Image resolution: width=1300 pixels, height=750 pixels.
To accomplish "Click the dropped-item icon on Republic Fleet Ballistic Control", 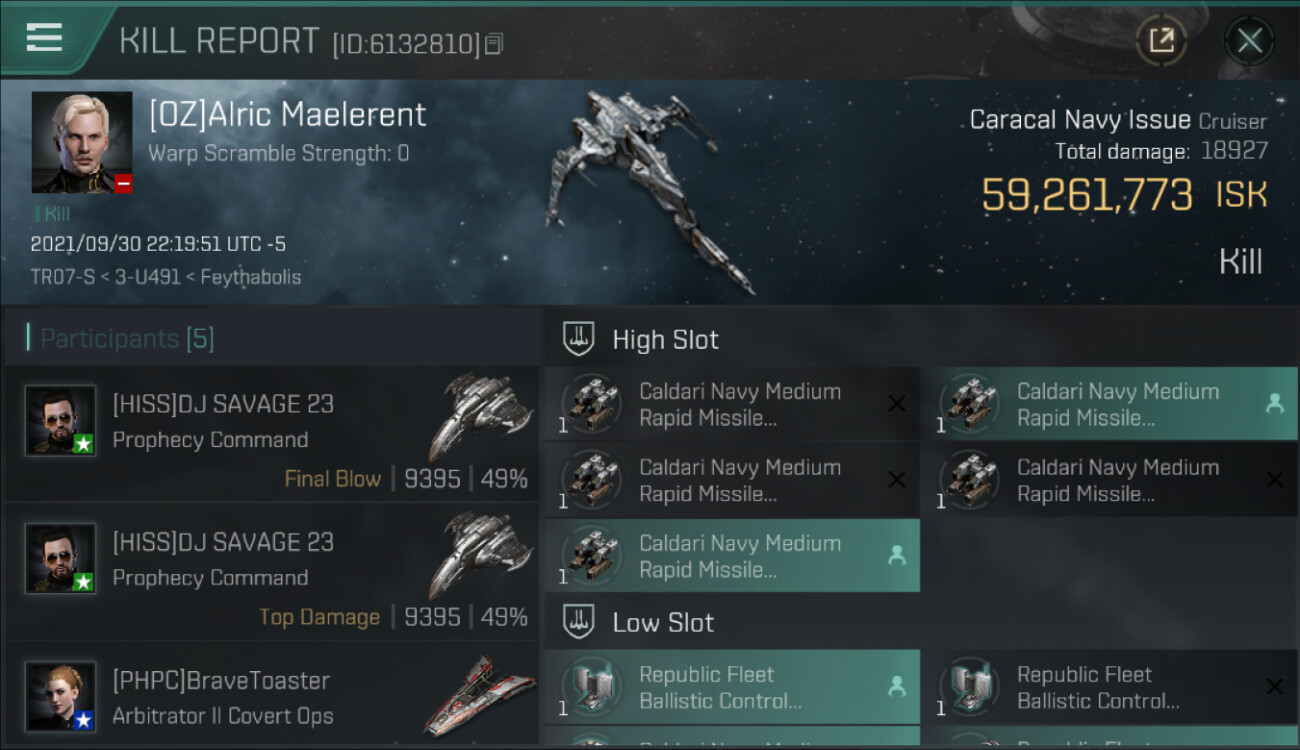I will point(896,687).
